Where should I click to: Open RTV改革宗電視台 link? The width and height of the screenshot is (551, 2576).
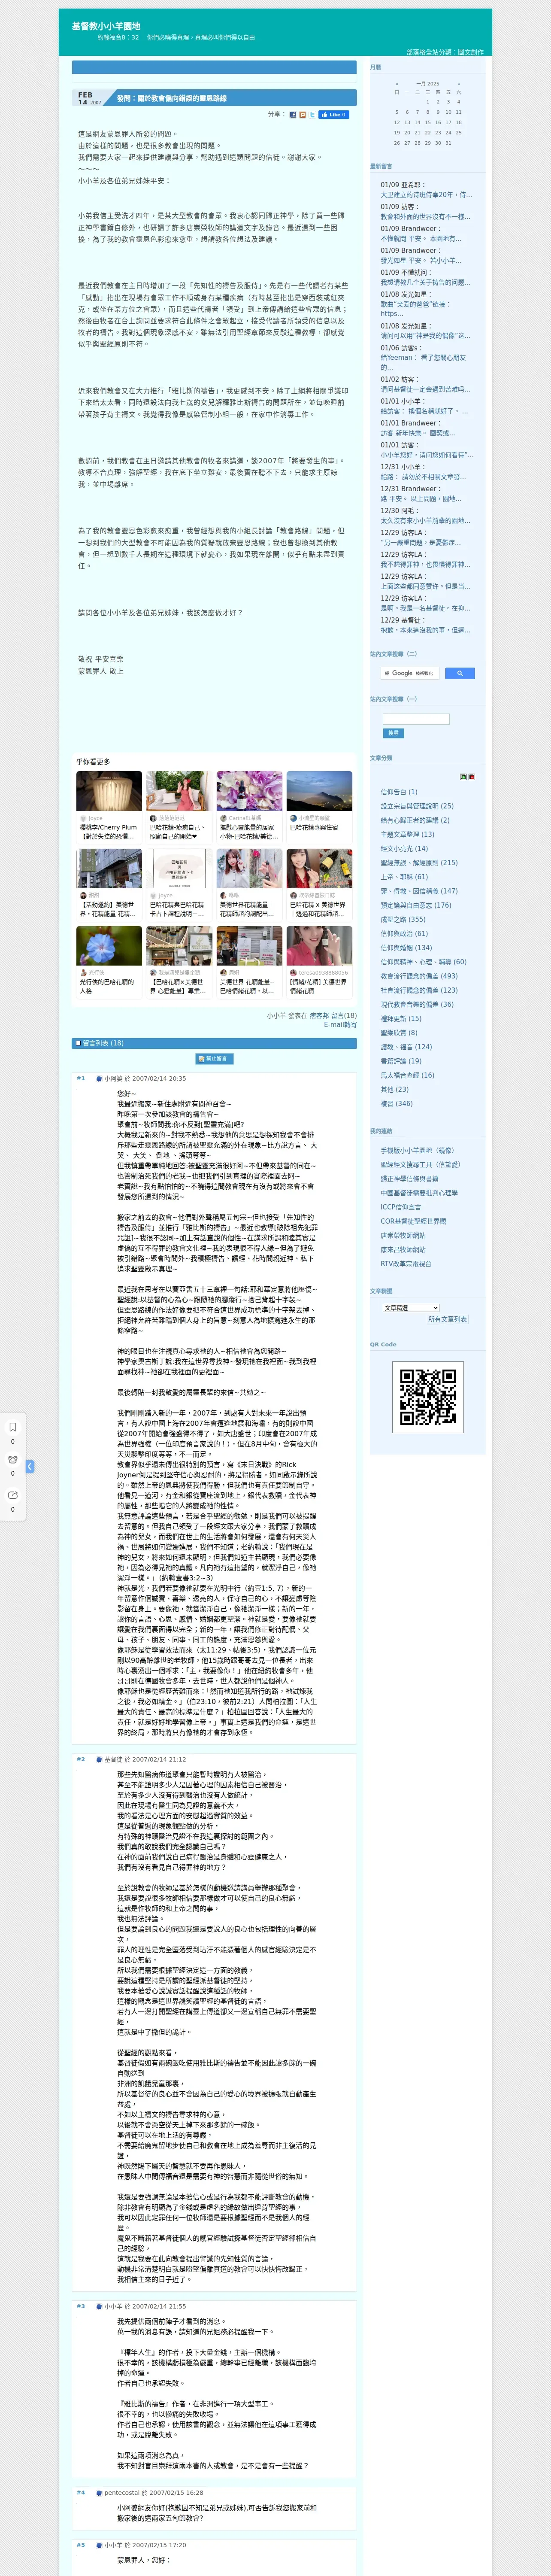pyautogui.click(x=406, y=1263)
